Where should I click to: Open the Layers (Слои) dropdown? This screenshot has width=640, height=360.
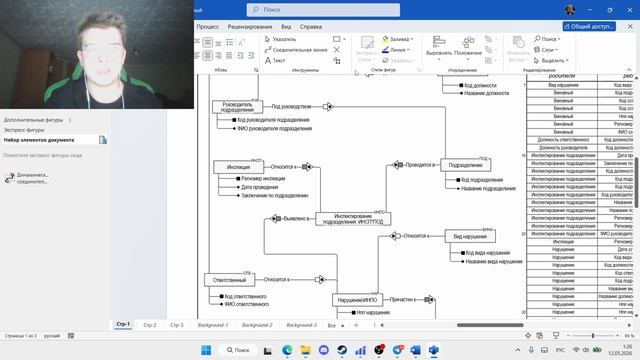(x=546, y=50)
